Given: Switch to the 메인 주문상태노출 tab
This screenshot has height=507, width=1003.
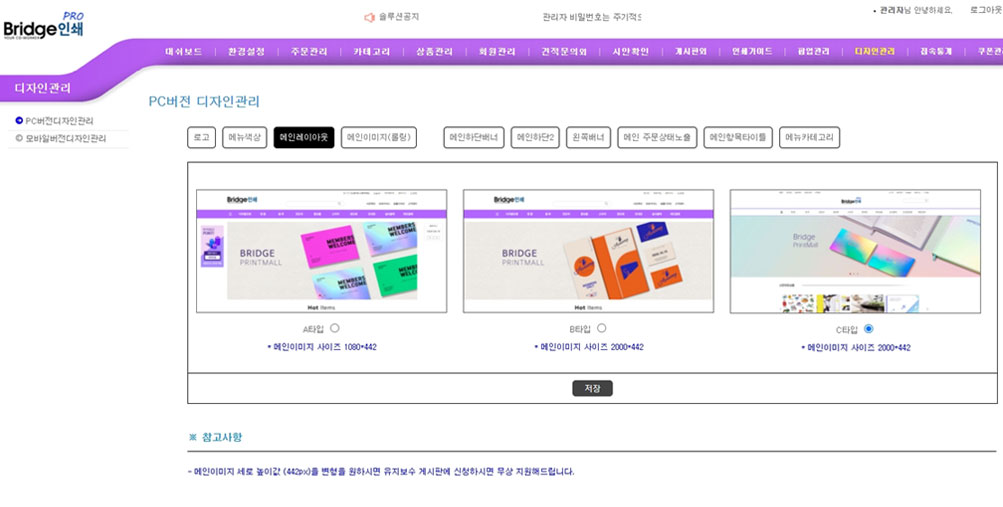Looking at the screenshot, I should pyautogui.click(x=657, y=137).
